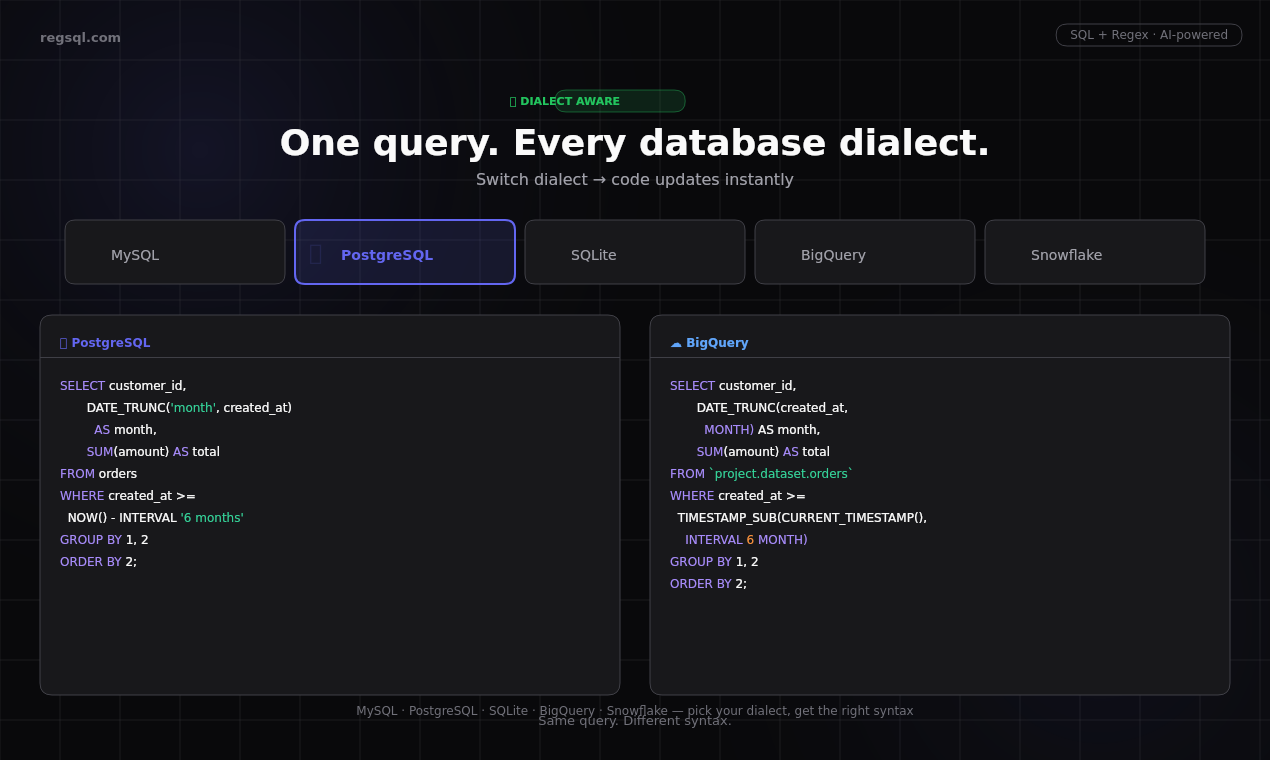
Task: Click the footer dialect list text
Action: 634,711
